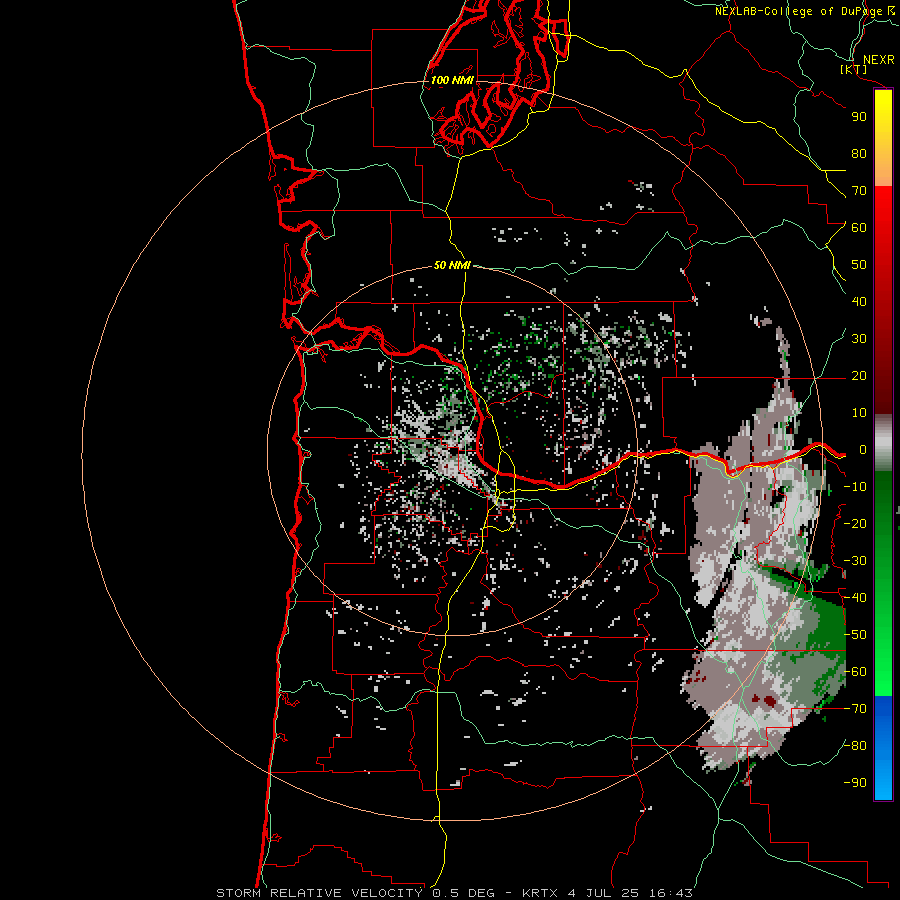Screen dimensions: 900x900
Task: Click the KT units label above color scale
Action: (x=854, y=70)
